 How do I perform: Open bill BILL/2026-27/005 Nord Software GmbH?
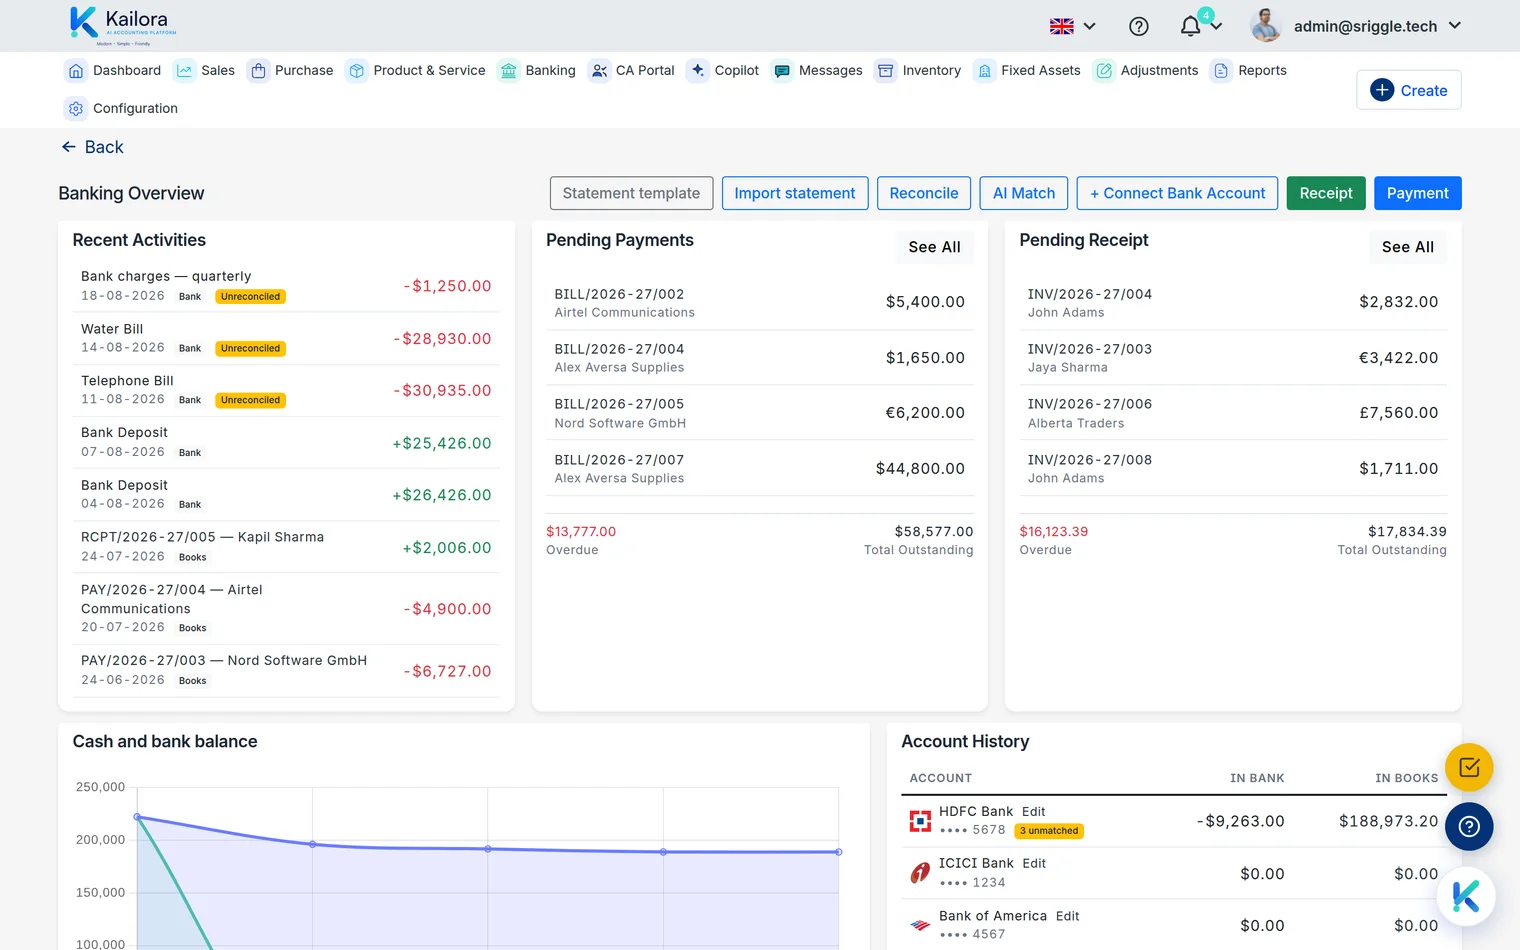pos(759,413)
